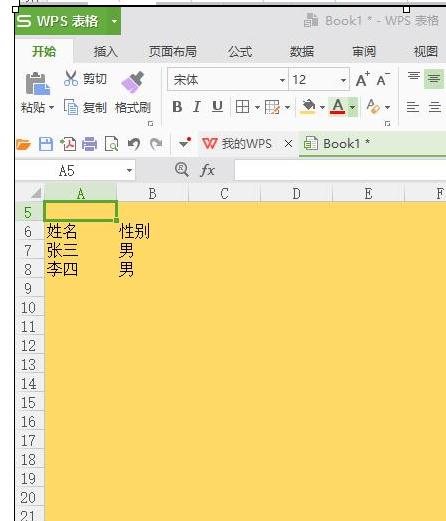Select column D header
The image size is (446, 521).
coord(296,193)
